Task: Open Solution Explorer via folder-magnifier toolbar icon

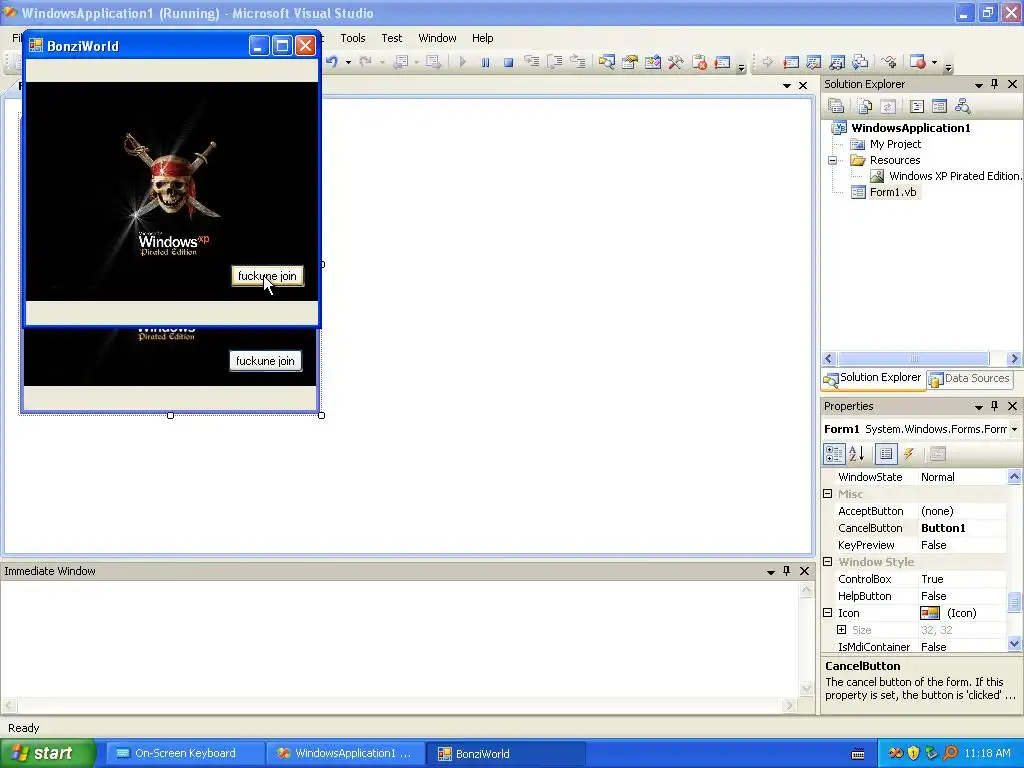Action: (x=607, y=62)
